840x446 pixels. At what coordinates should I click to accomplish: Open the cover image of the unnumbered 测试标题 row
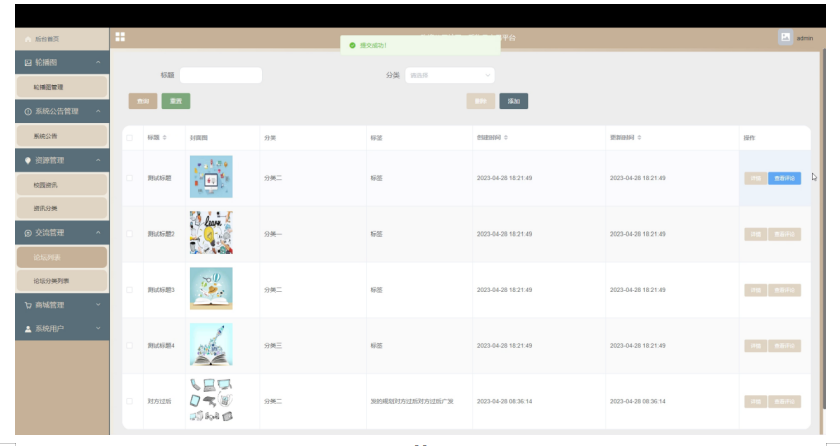(x=211, y=177)
